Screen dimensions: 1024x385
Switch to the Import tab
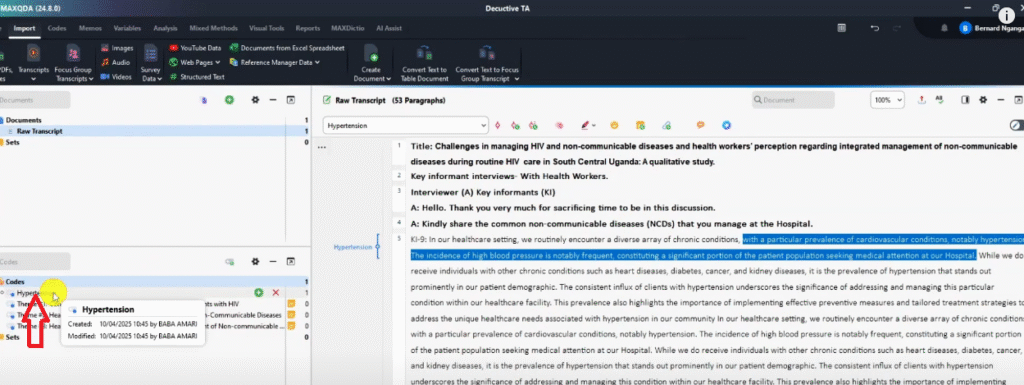[x=24, y=28]
